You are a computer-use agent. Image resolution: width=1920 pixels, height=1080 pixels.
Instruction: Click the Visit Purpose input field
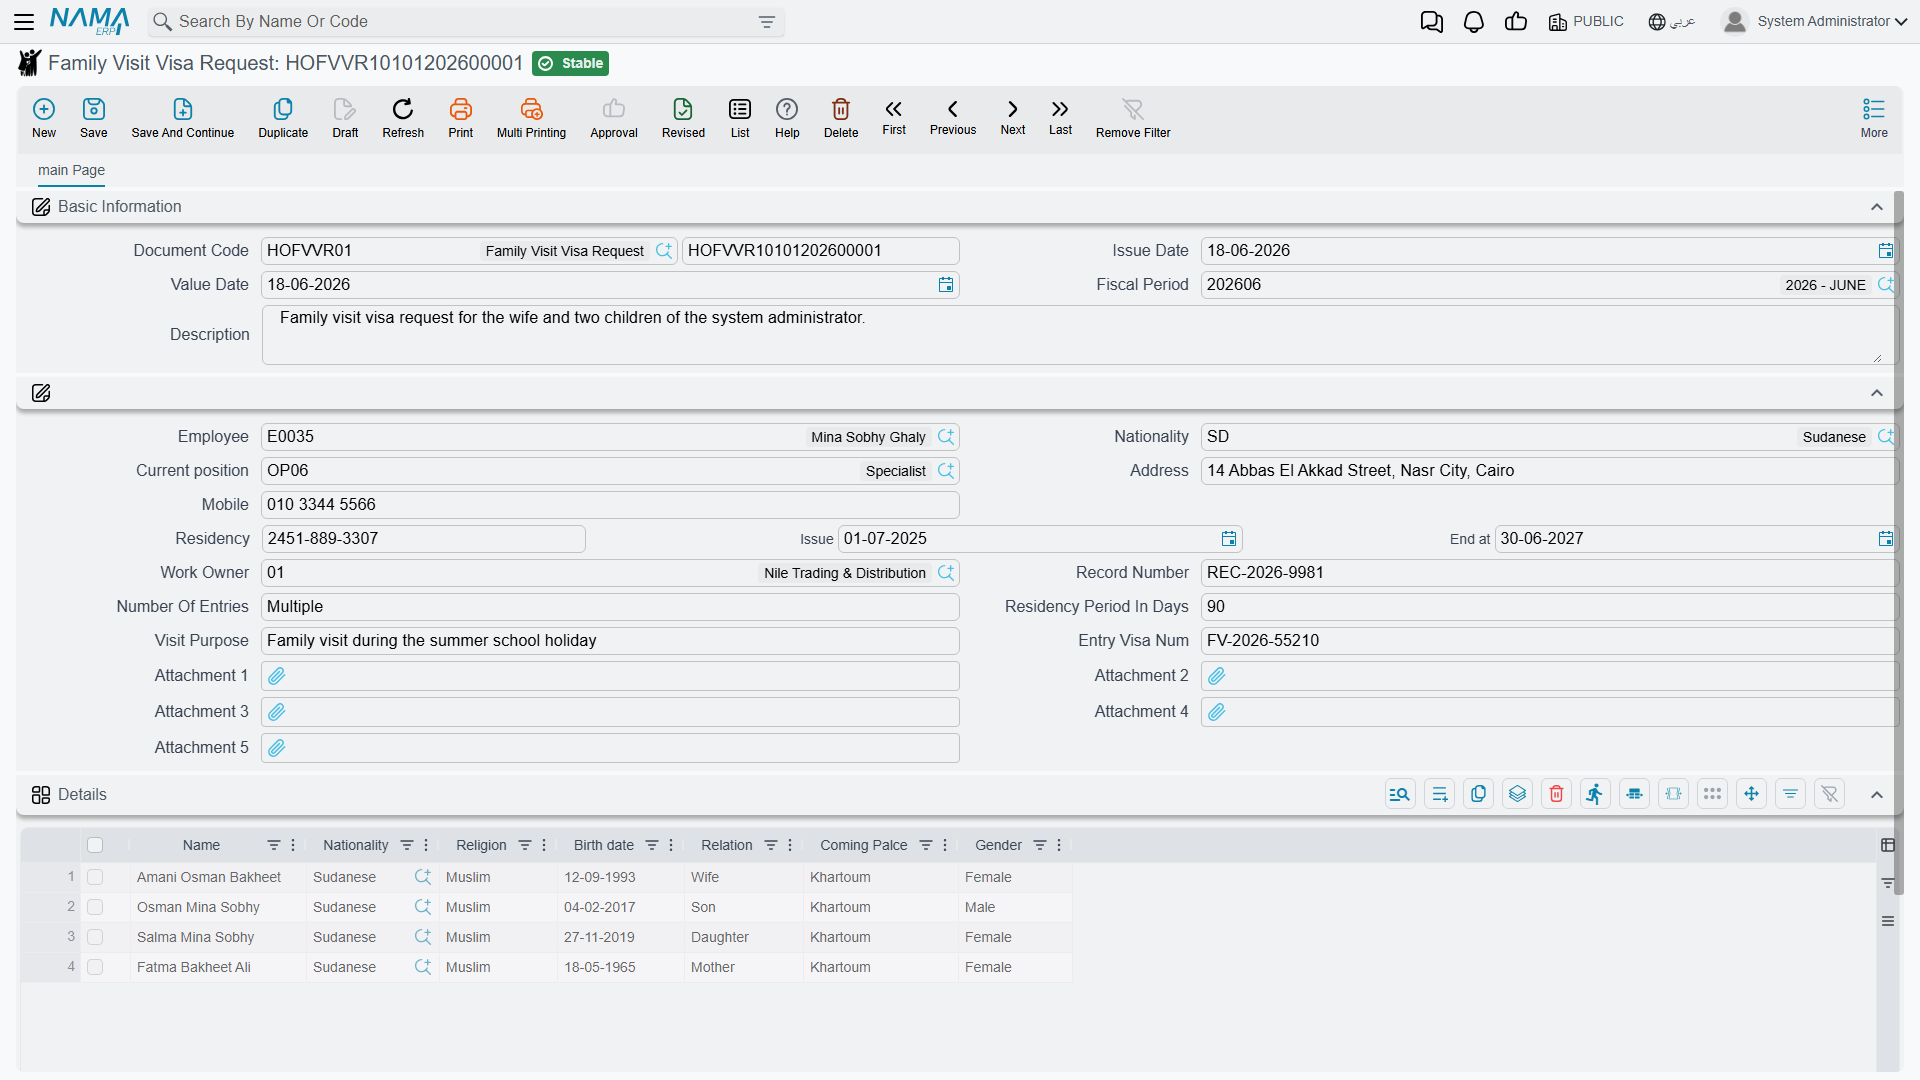[610, 641]
